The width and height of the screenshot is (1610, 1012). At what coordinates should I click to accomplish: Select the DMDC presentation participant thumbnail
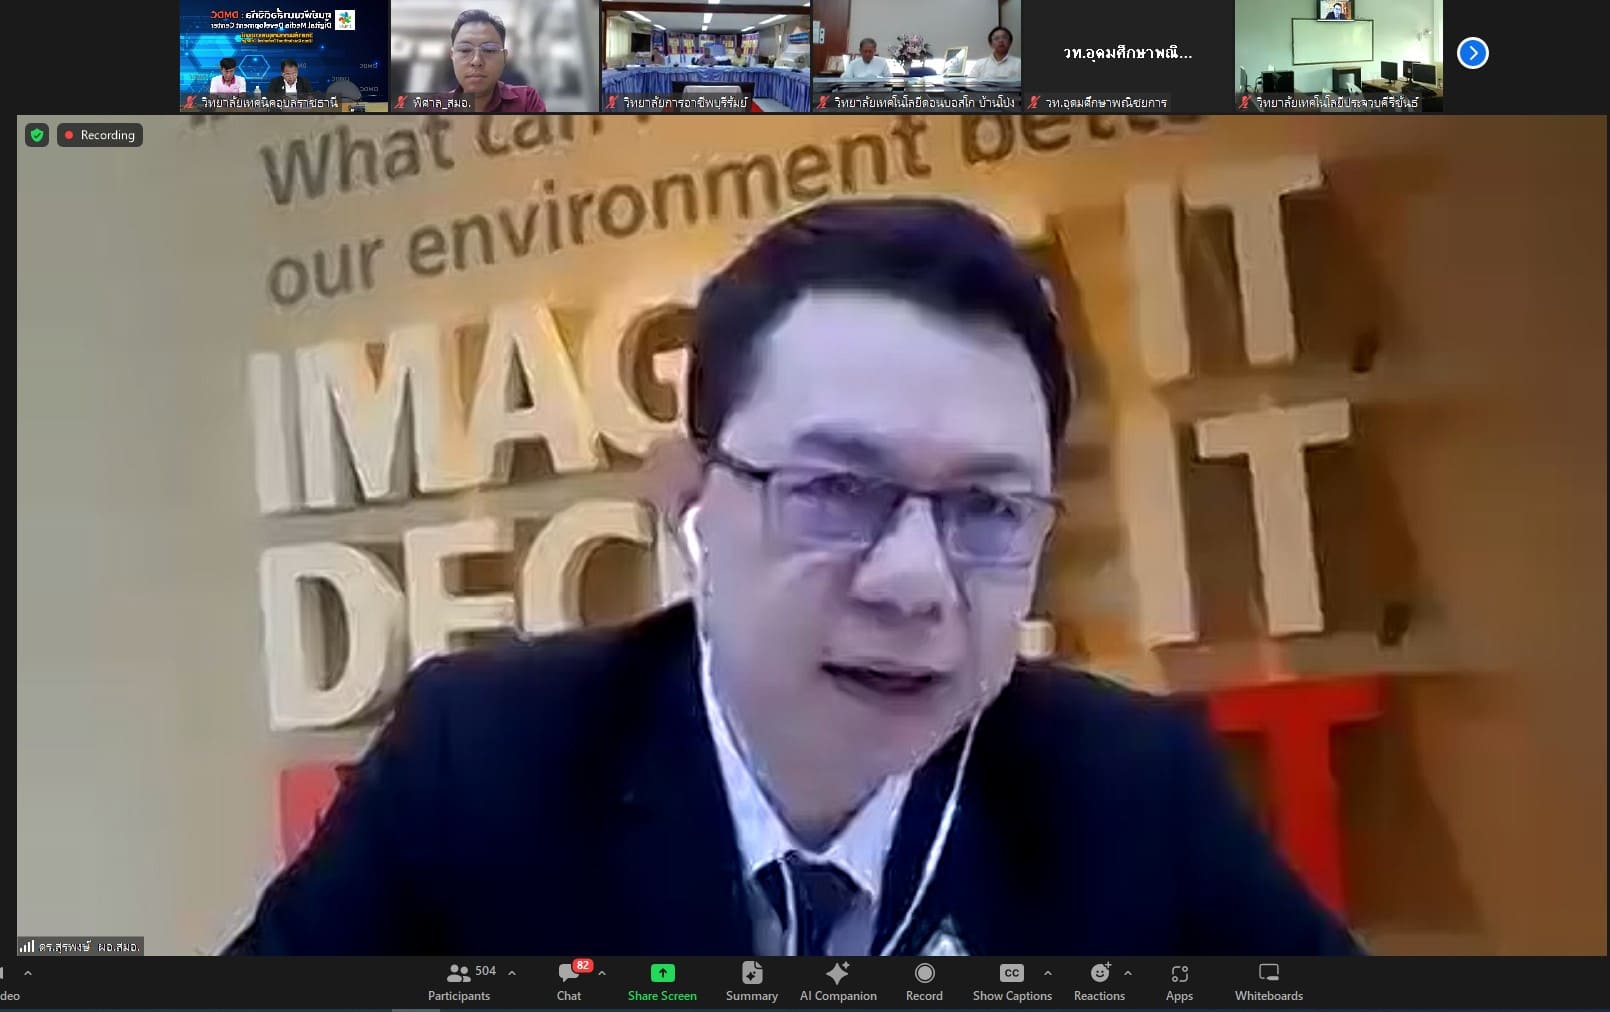tap(283, 55)
